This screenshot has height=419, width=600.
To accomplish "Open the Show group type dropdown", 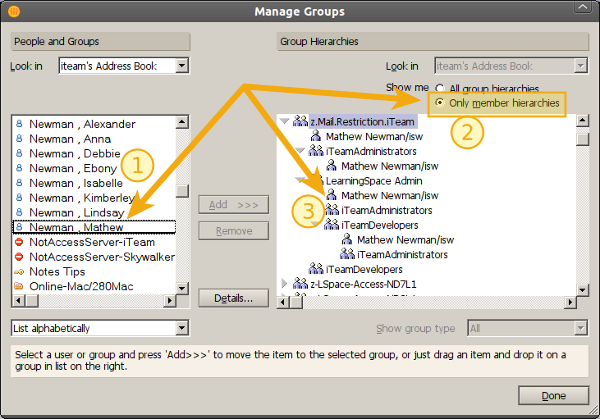I will (580, 328).
